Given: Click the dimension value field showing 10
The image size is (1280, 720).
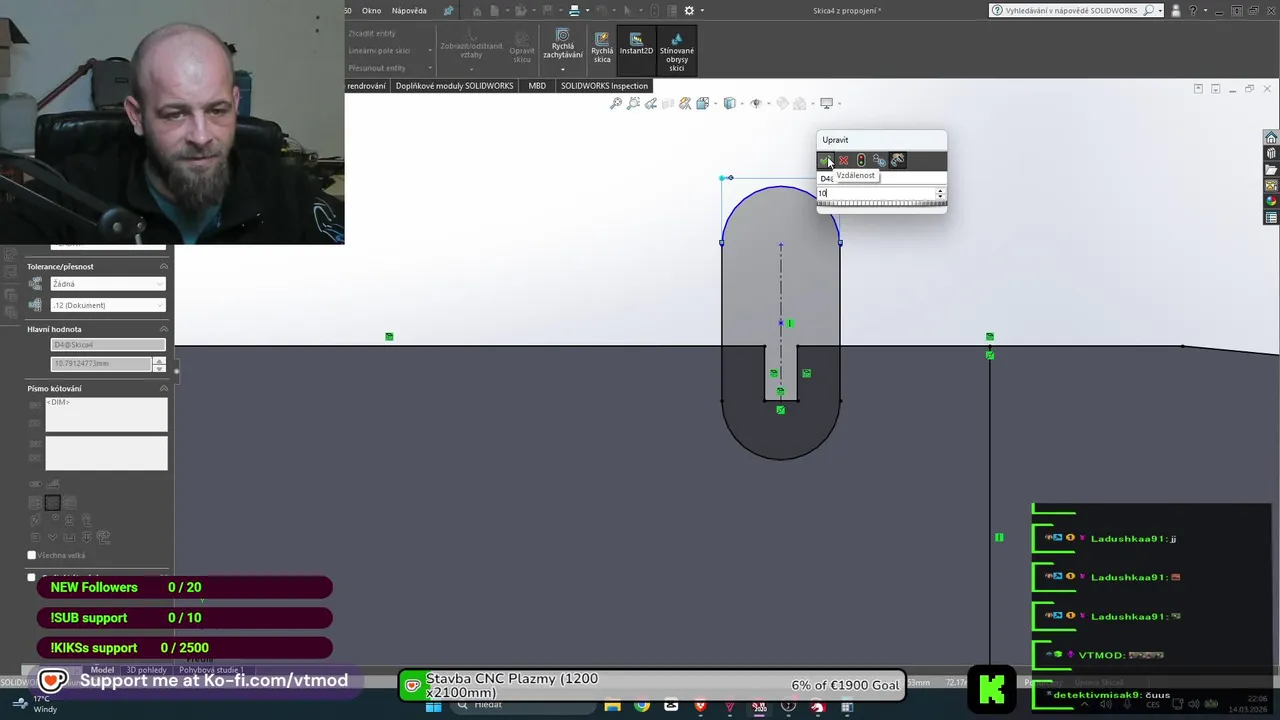Looking at the screenshot, I should [875, 193].
